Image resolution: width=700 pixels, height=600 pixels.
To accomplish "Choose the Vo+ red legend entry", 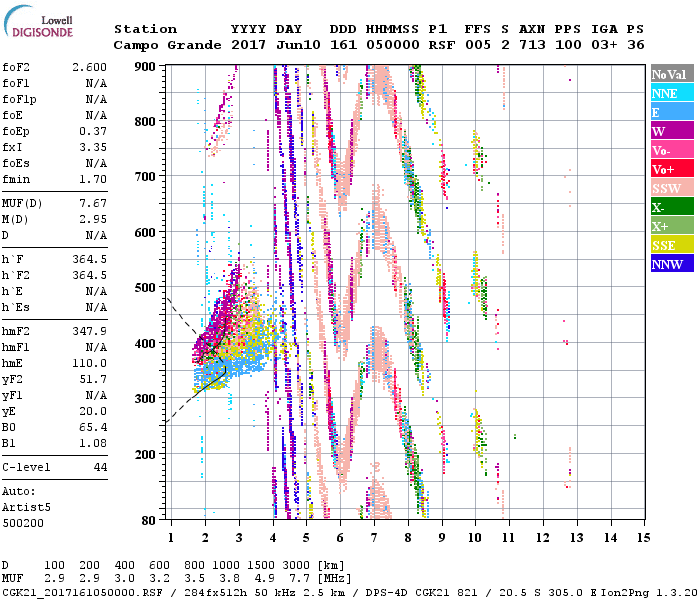I will 671,169.
